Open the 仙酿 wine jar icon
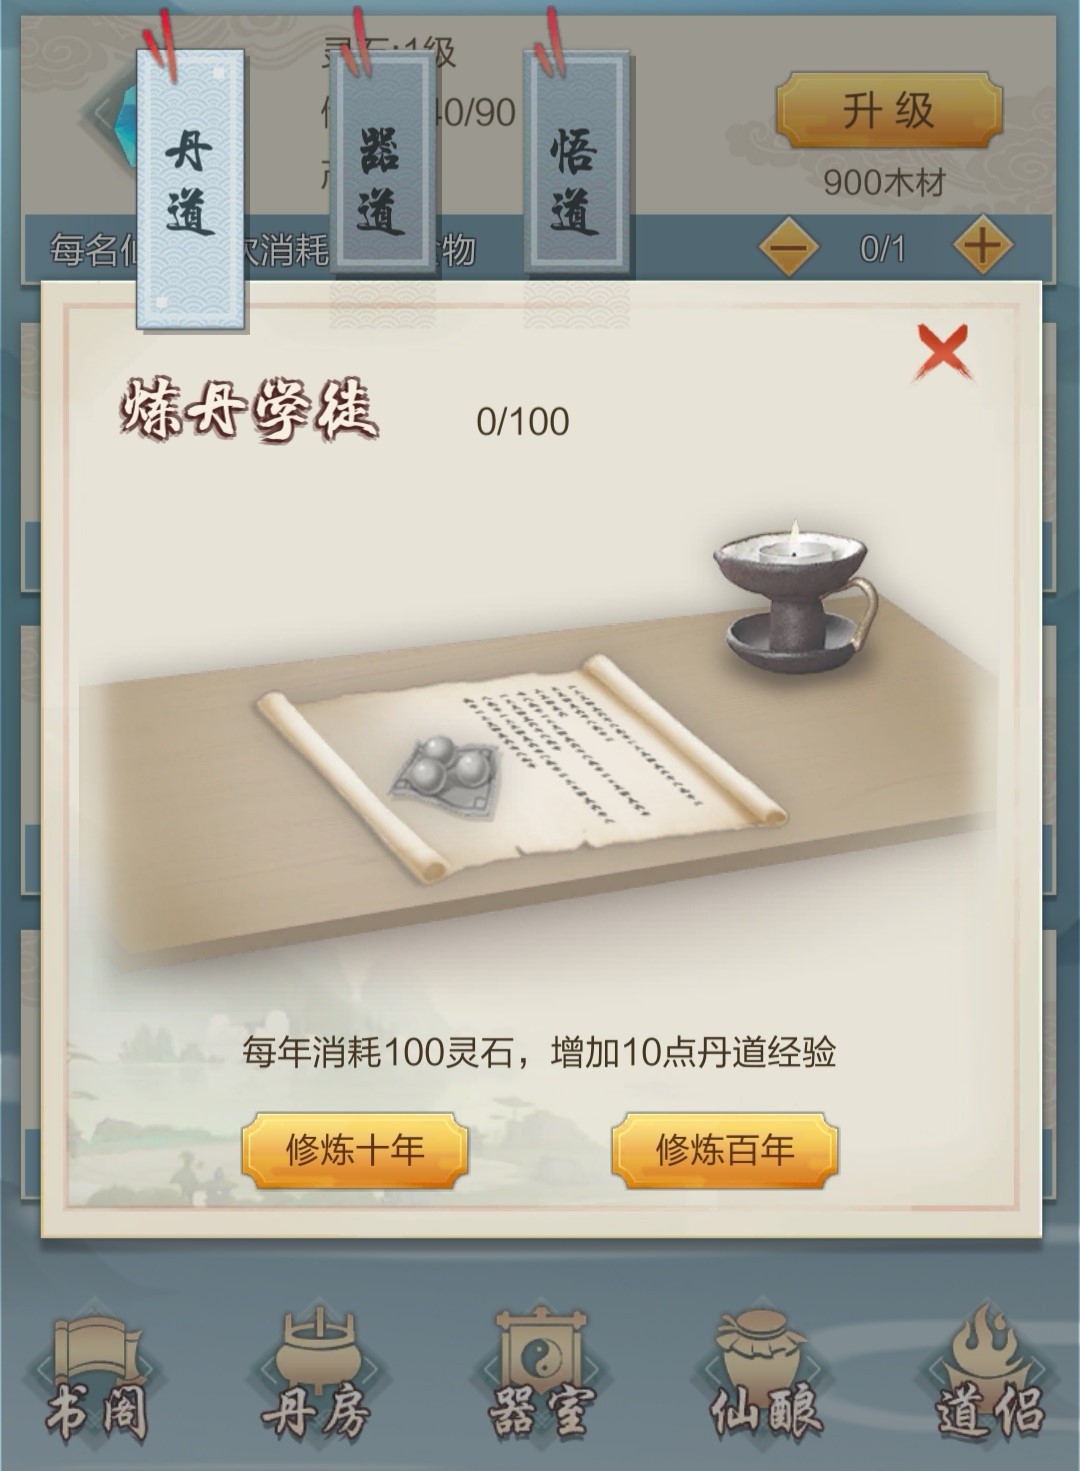The image size is (1080, 1471). tap(765, 1379)
